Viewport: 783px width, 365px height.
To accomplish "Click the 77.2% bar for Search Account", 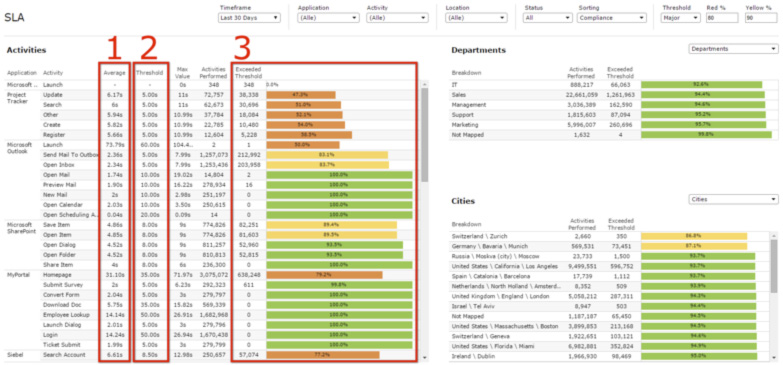I will coord(323,355).
